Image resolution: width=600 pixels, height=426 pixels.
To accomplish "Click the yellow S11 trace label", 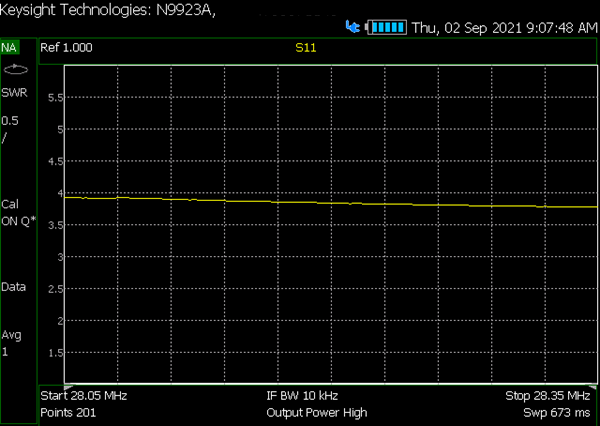I will coord(306,48).
